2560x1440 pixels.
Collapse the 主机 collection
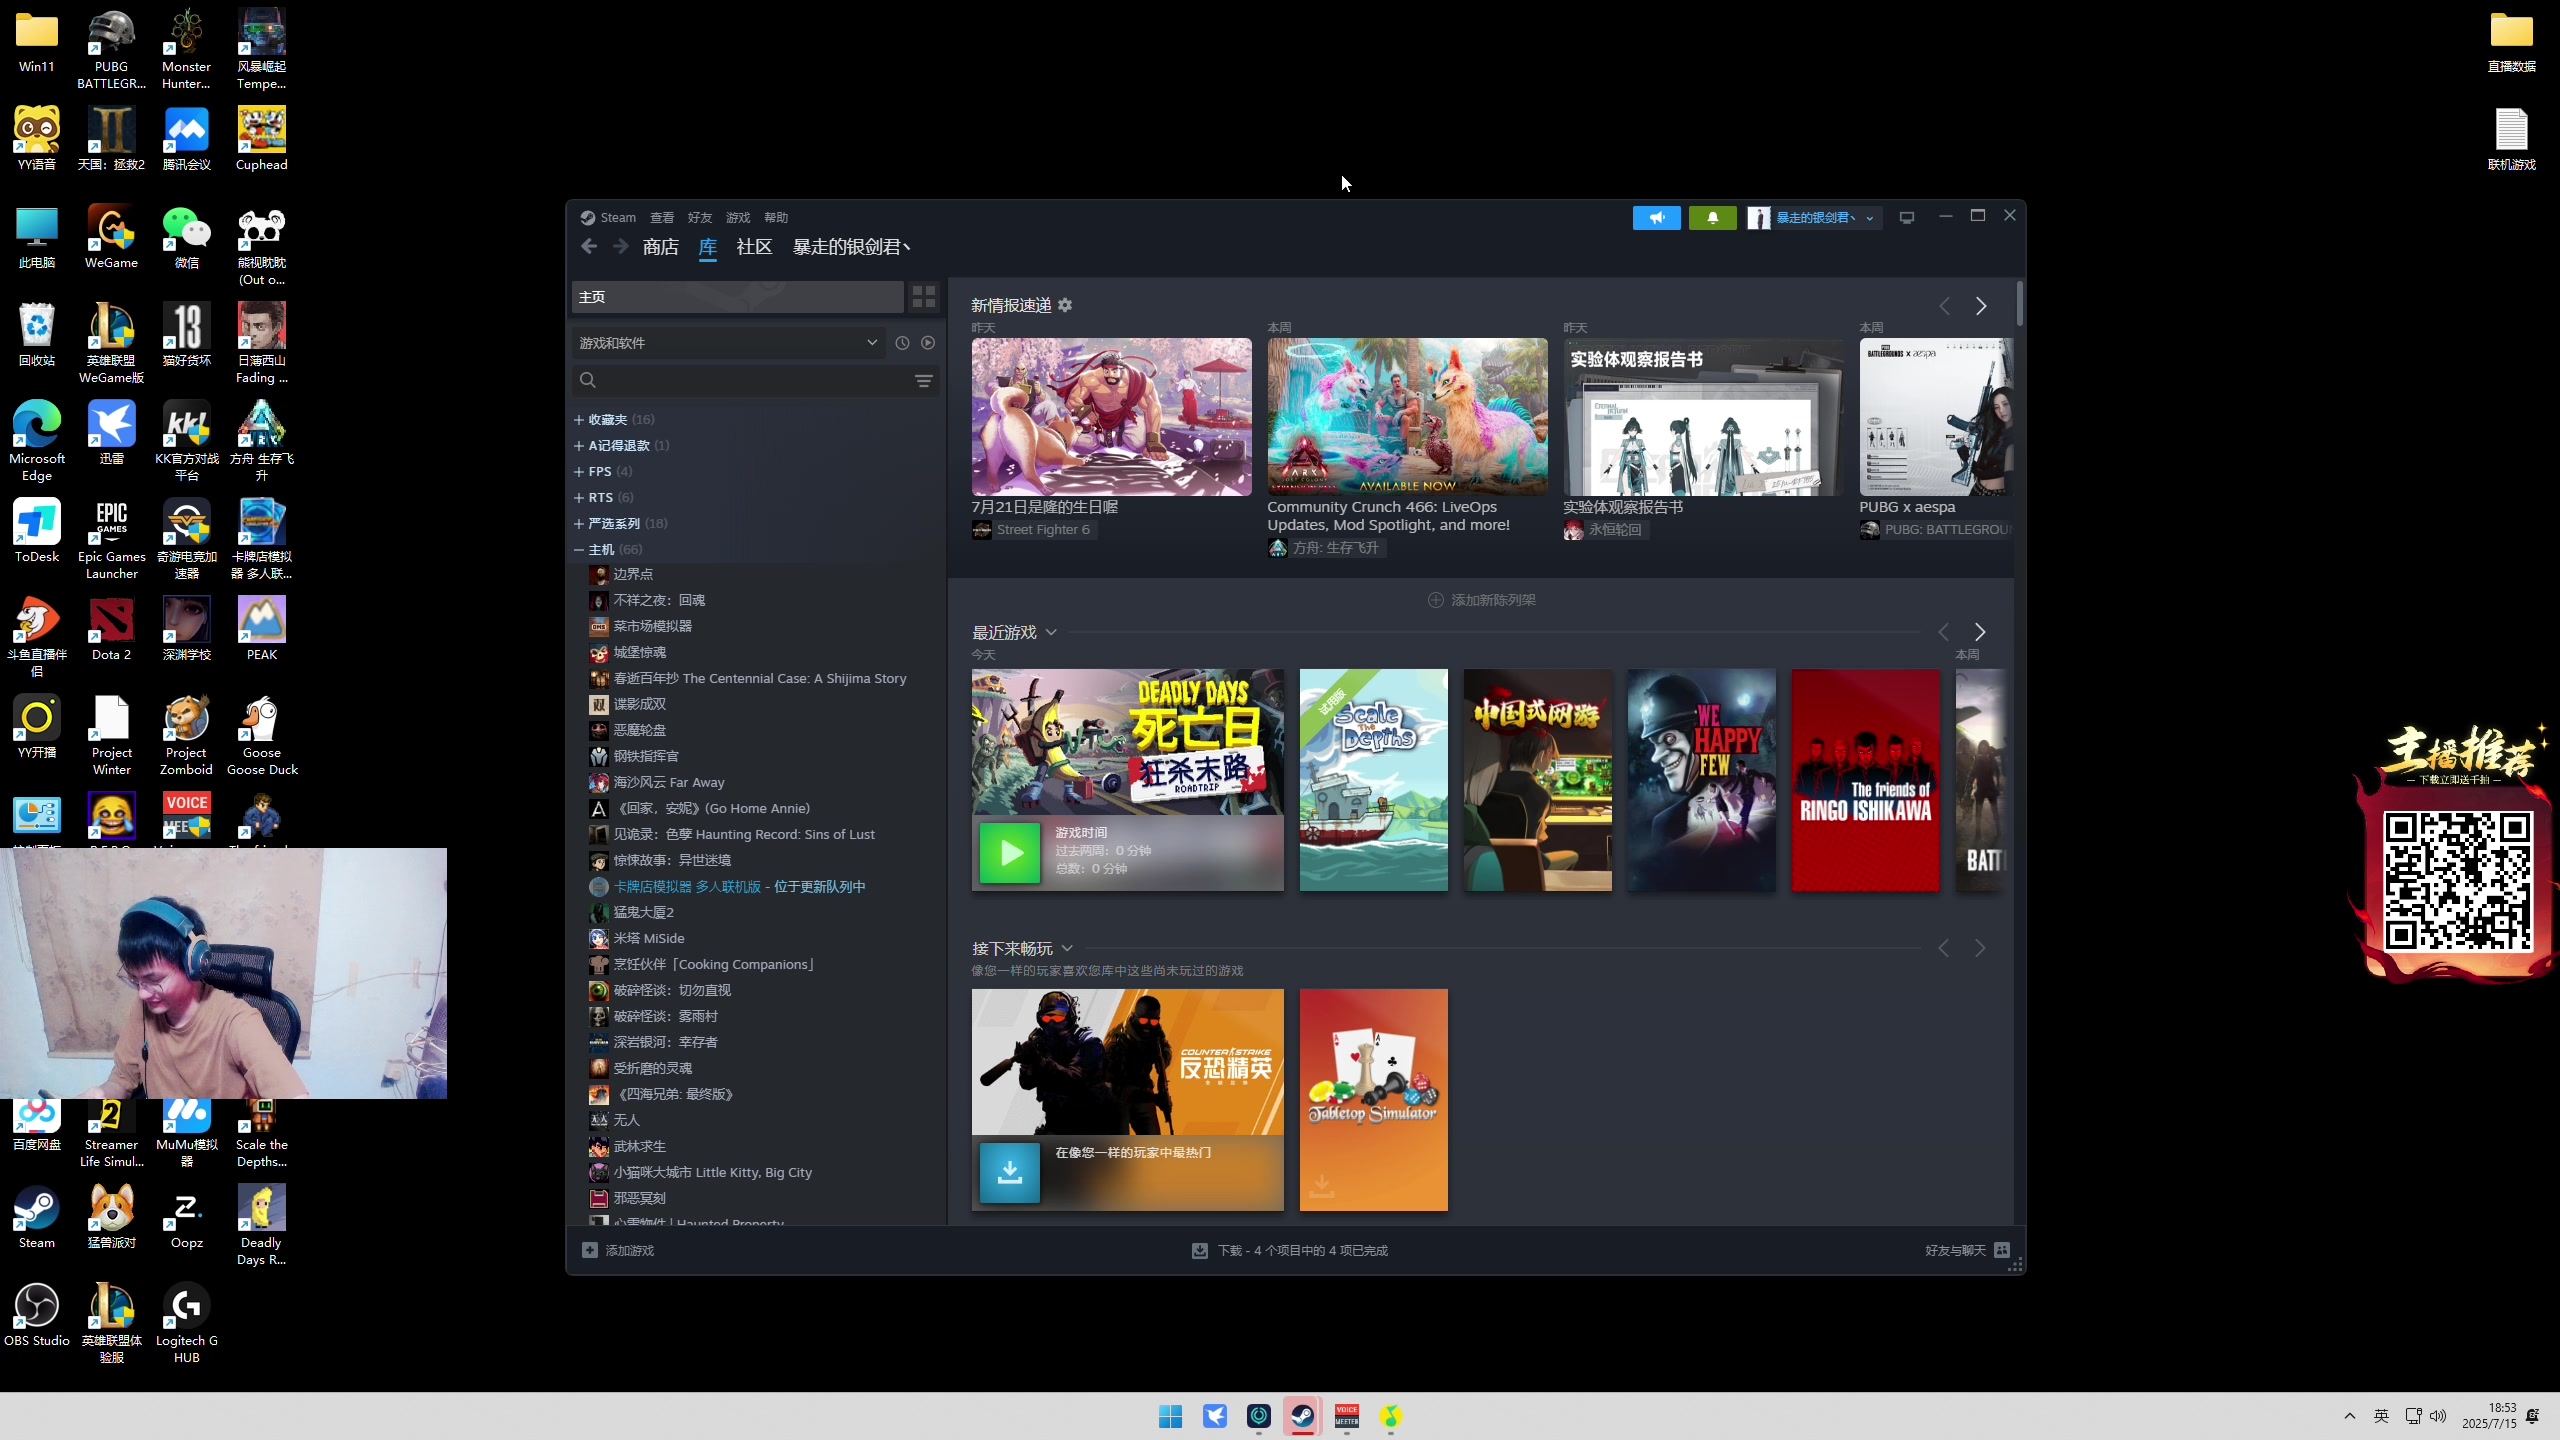608,550
